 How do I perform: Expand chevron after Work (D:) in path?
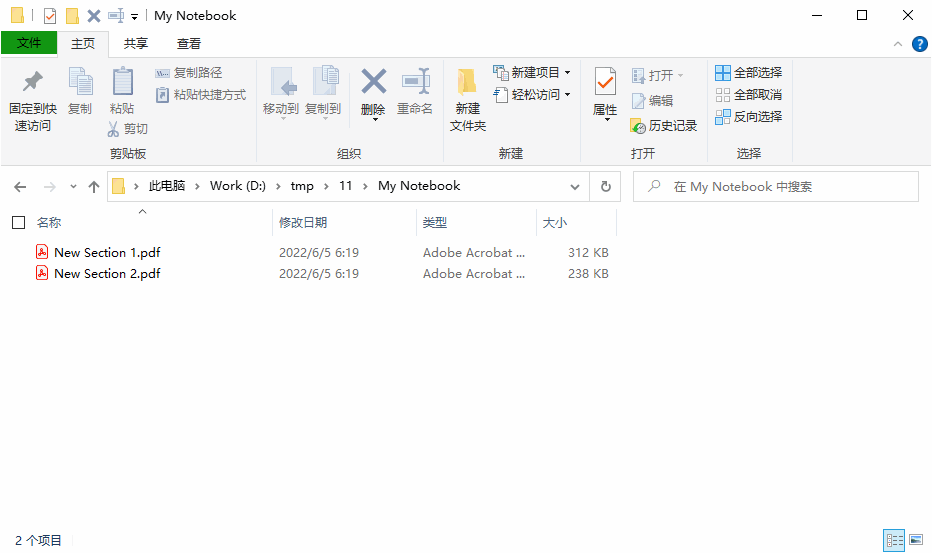[x=278, y=187]
